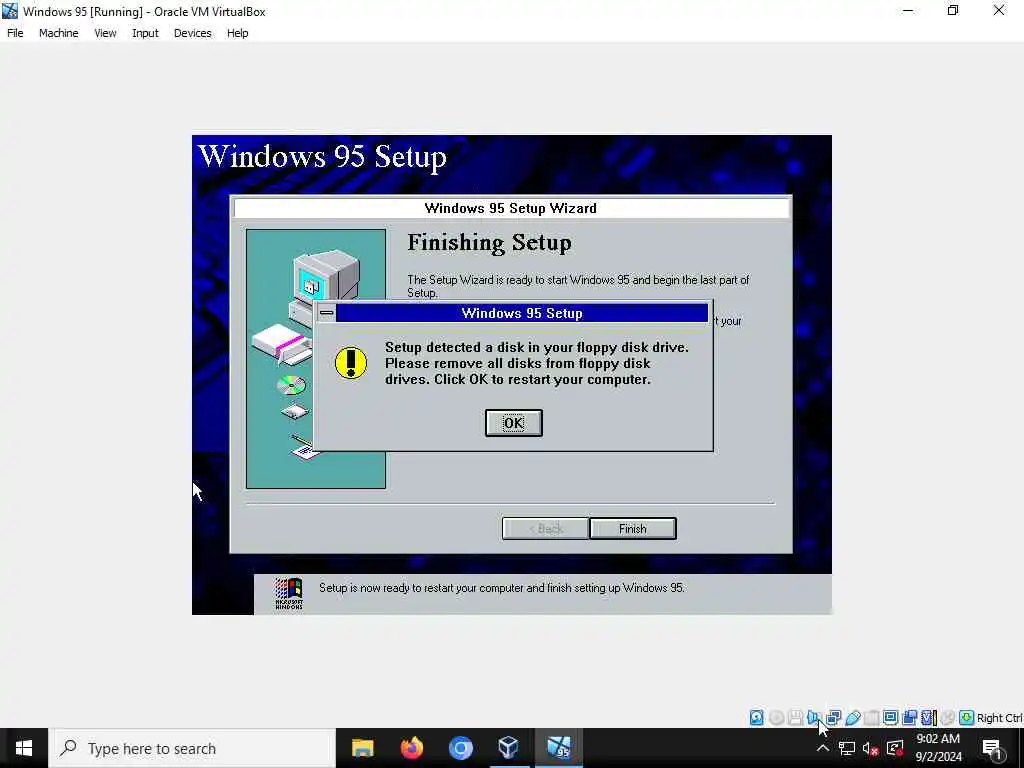Open the VirtualBox File menu

(x=15, y=33)
